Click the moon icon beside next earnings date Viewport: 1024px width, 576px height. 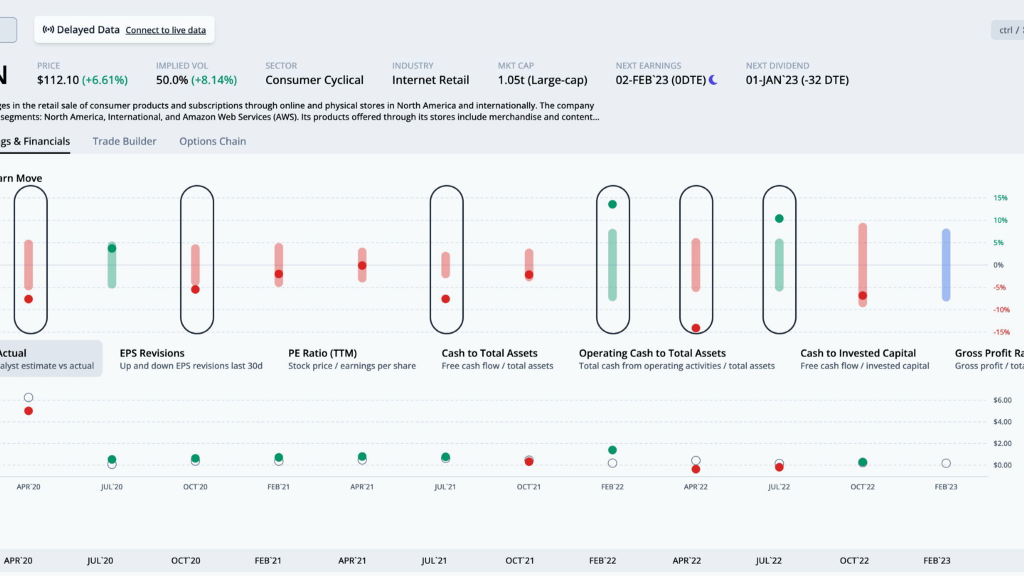(x=714, y=80)
